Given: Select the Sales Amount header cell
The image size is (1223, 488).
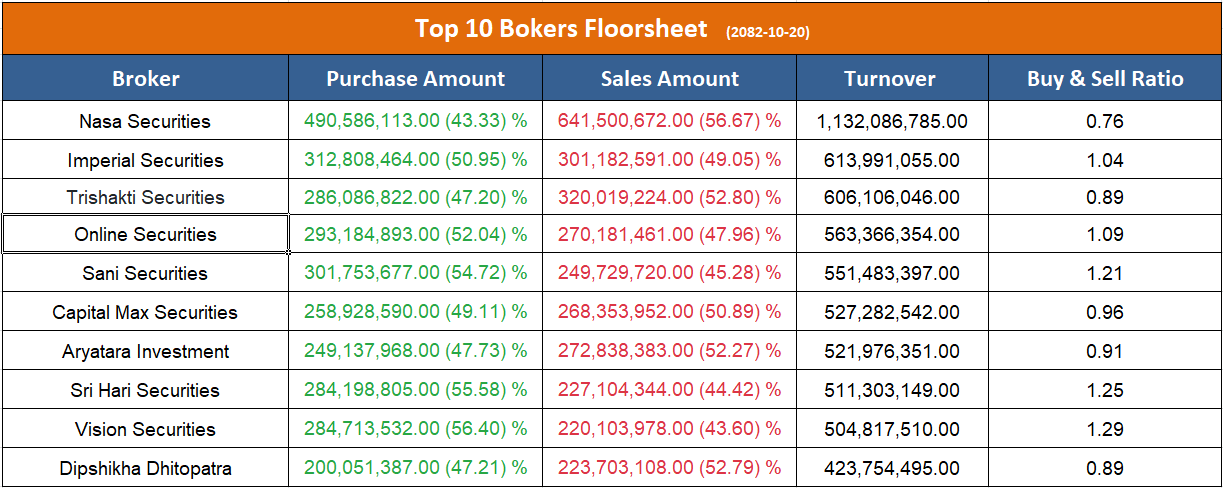Looking at the screenshot, I should point(670,79).
